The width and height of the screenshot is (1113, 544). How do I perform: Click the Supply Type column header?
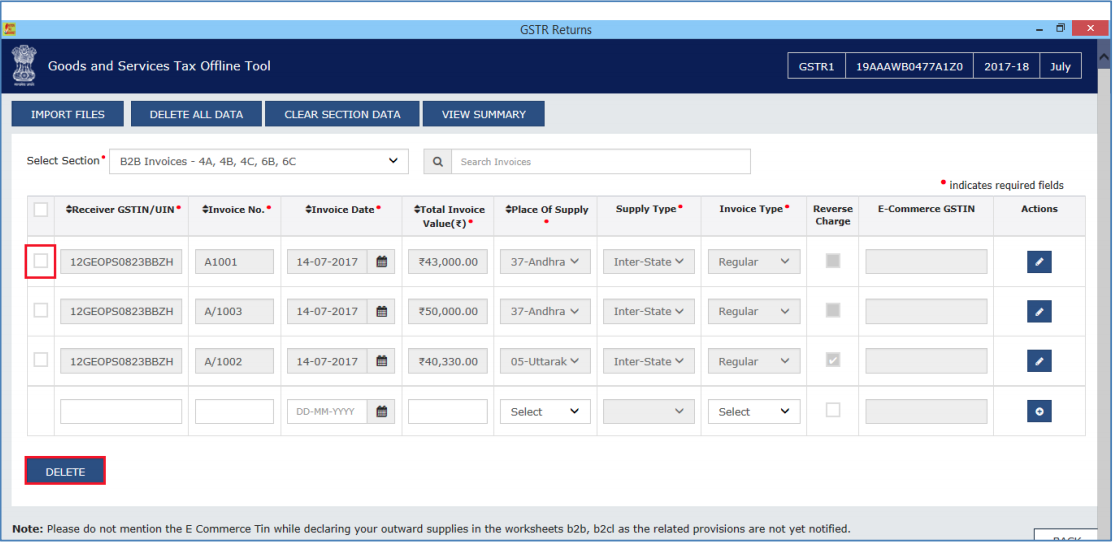649,209
